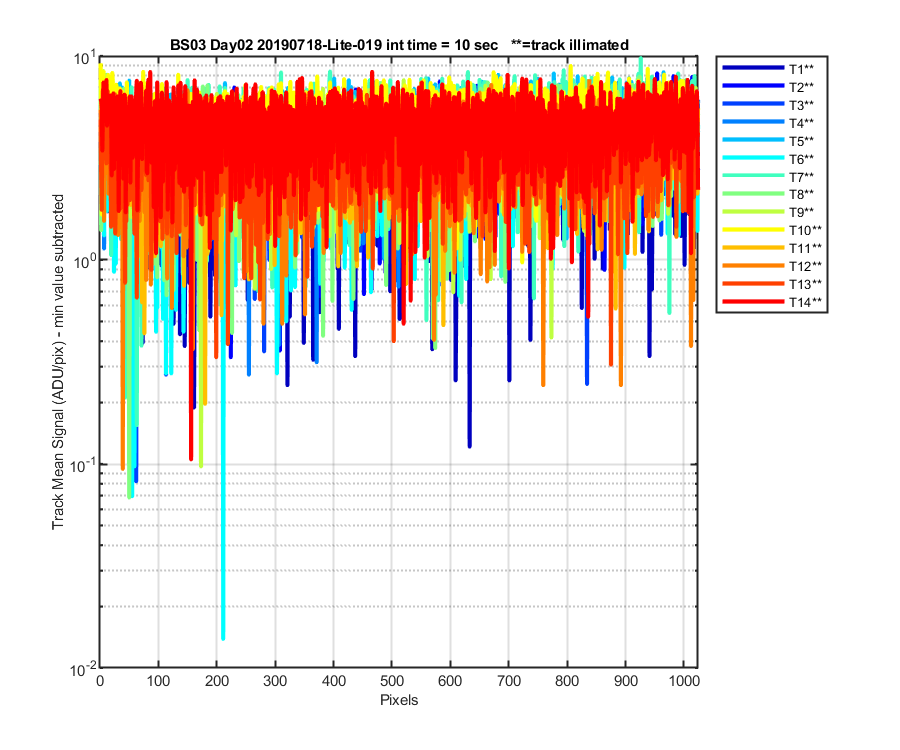This screenshot has height=750, width=900.
Task: Click the x-axis tick label 800
Action: click(567, 681)
